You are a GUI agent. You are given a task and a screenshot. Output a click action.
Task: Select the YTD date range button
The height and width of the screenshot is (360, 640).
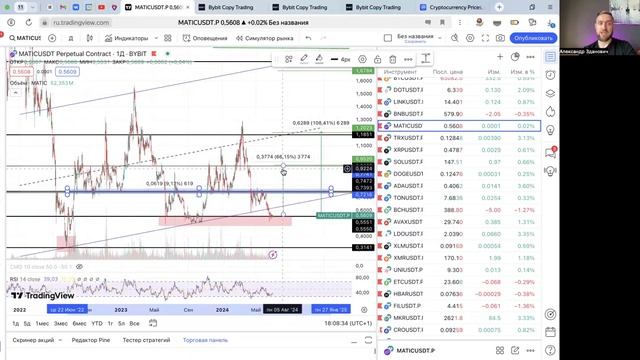click(97, 323)
